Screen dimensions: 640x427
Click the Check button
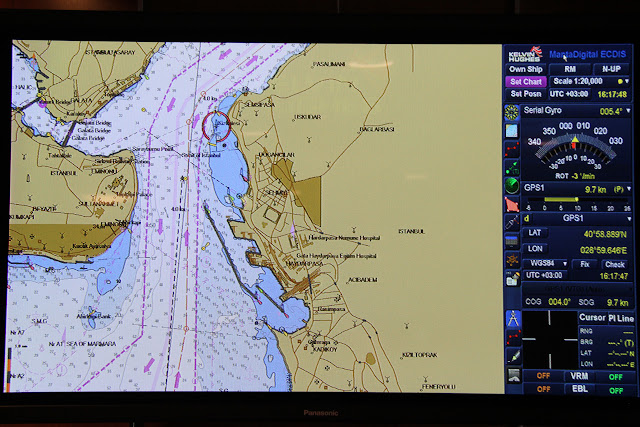coord(615,265)
